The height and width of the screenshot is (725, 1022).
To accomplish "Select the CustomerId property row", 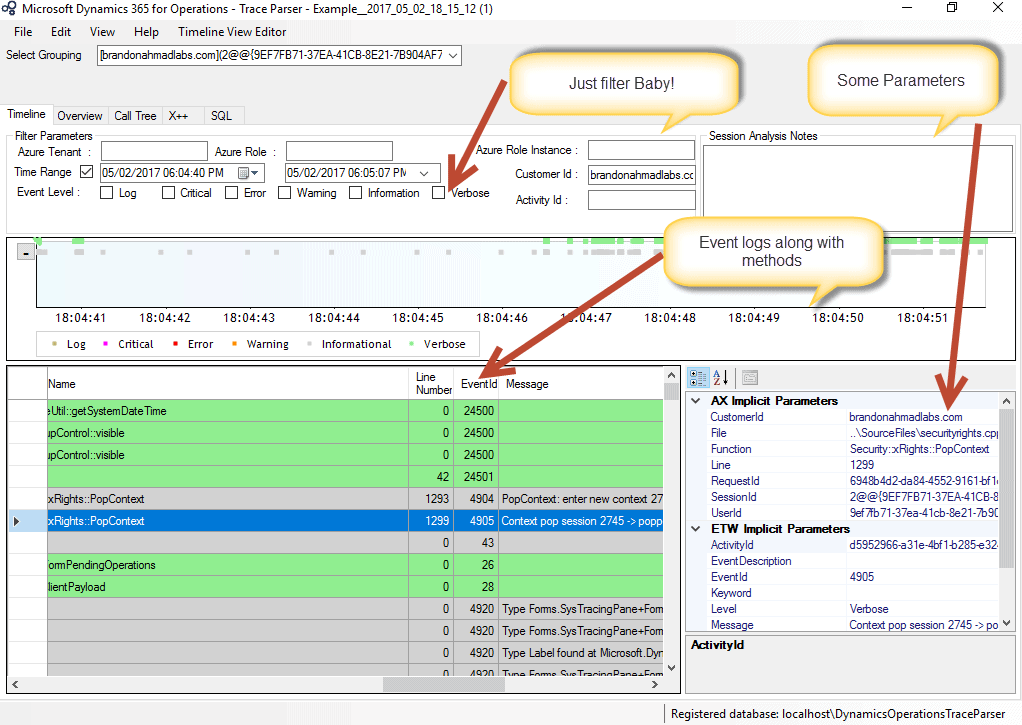I will pos(853,417).
